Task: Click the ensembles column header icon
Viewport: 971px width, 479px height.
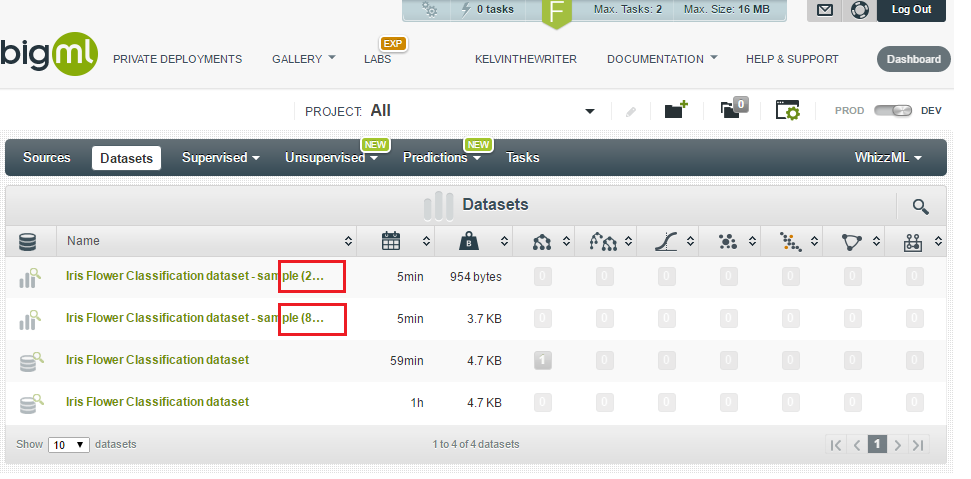Action: [603, 241]
